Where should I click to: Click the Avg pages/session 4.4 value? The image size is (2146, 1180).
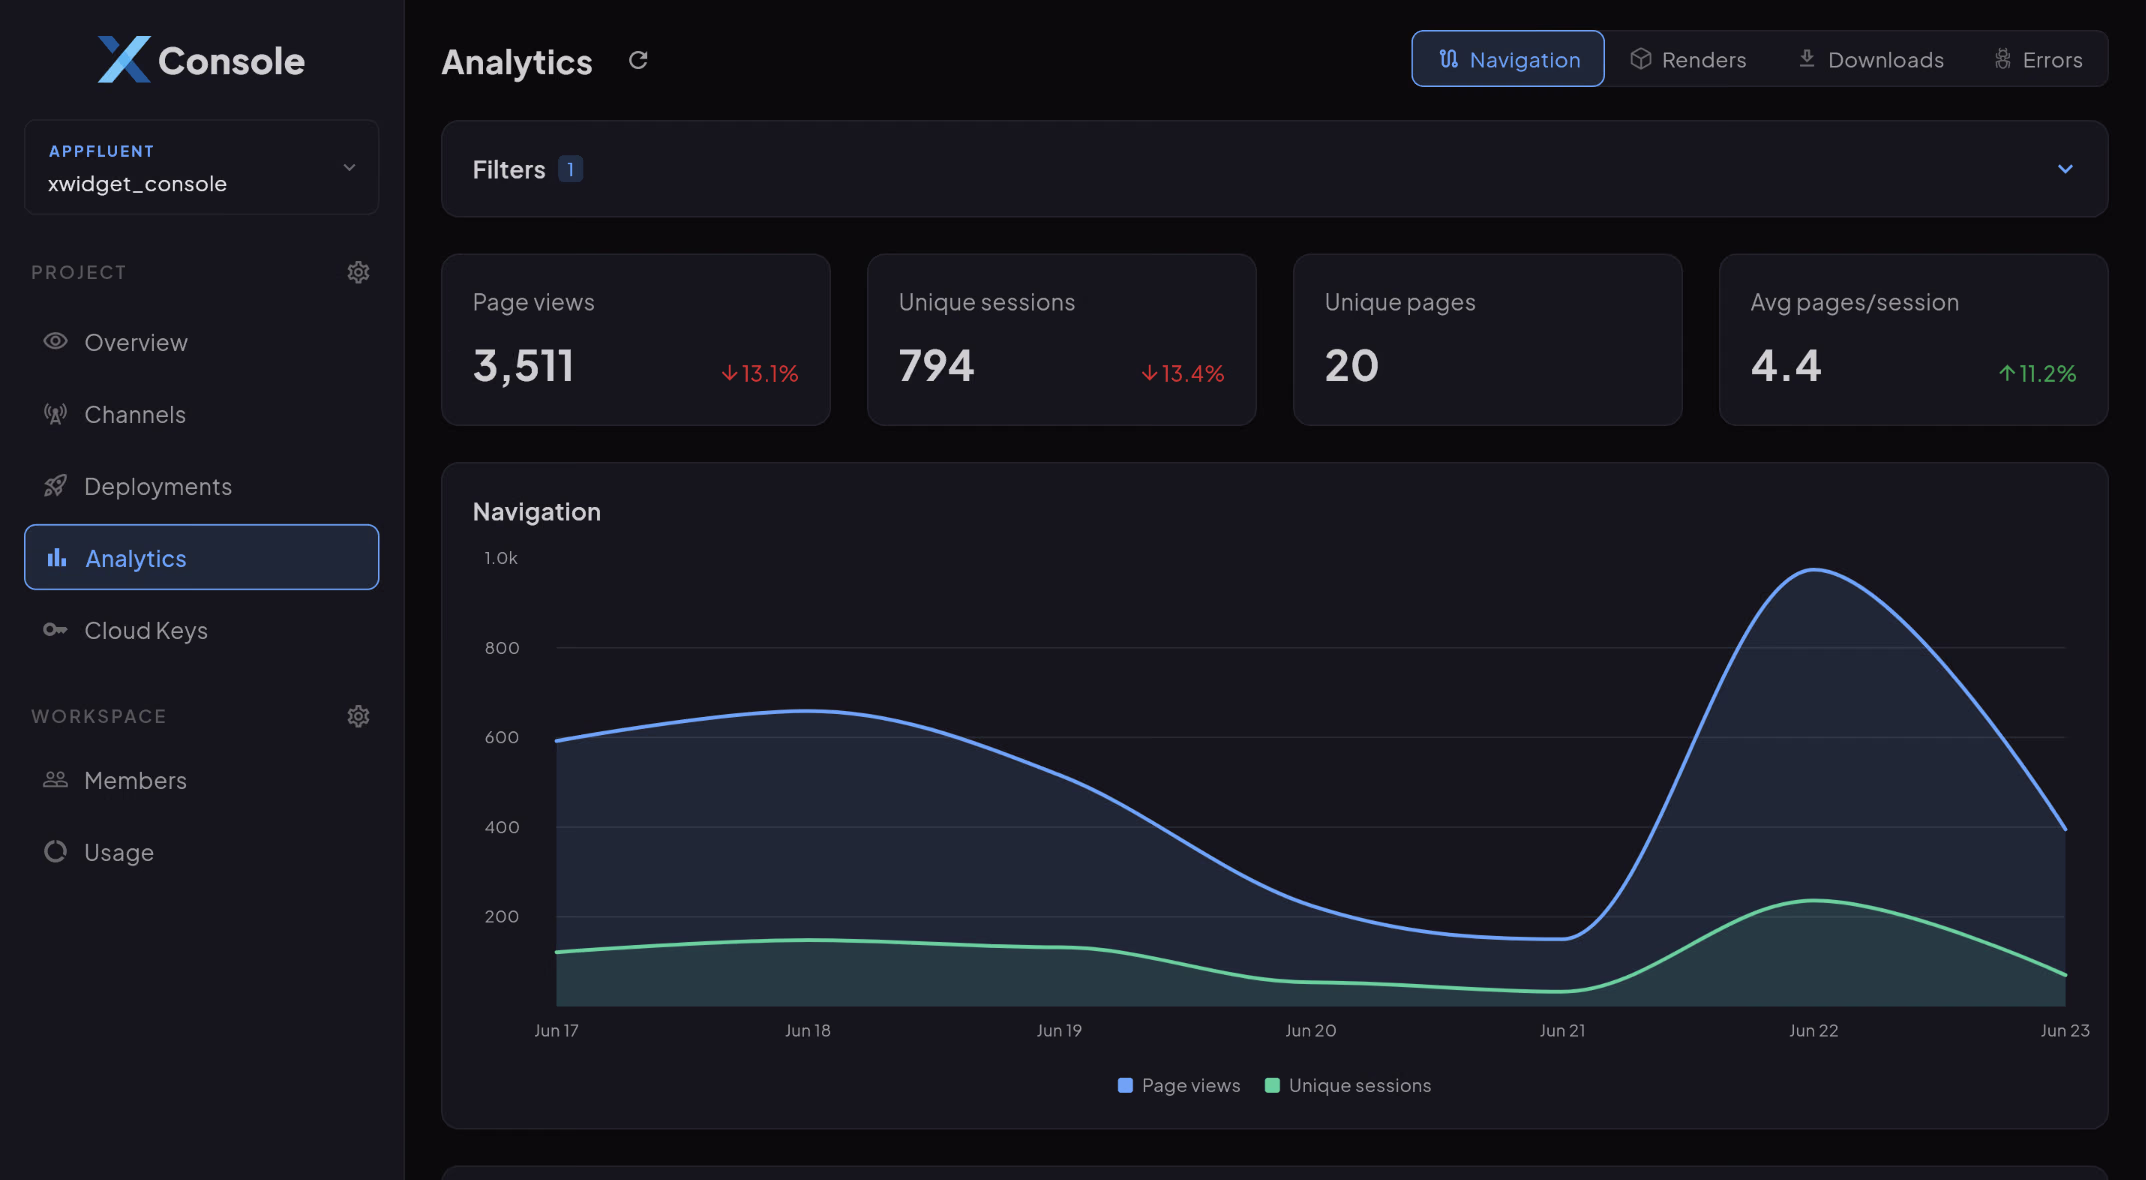point(1786,366)
